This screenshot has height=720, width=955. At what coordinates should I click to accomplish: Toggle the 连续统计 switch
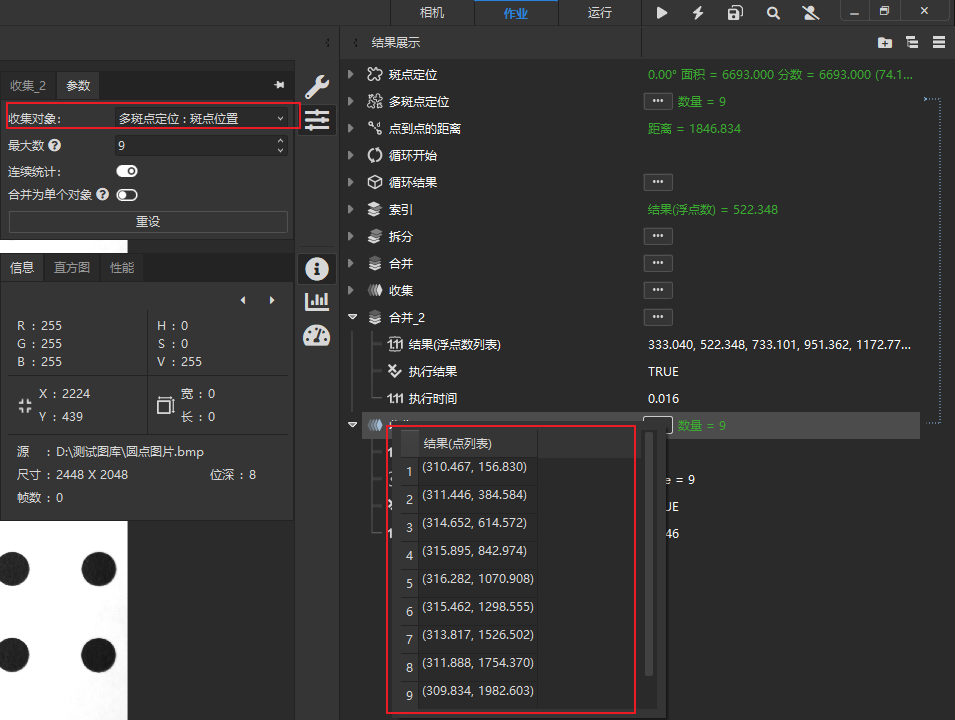[127, 171]
